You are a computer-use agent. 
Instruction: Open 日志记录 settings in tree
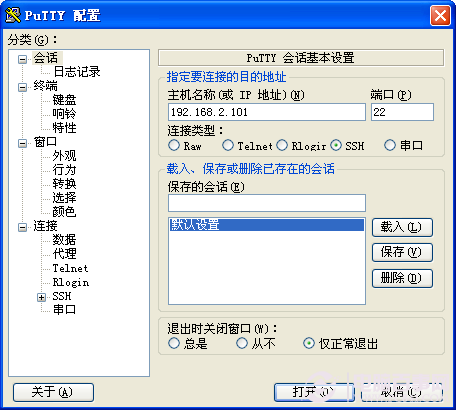[77, 72]
